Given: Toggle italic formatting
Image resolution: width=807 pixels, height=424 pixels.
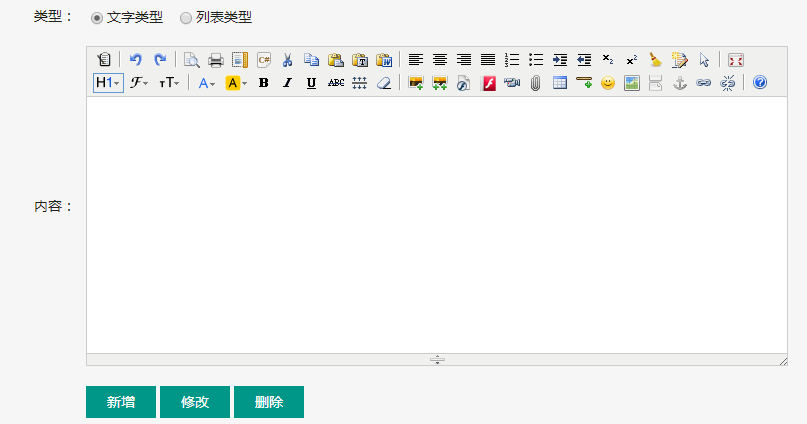Looking at the screenshot, I should (288, 82).
